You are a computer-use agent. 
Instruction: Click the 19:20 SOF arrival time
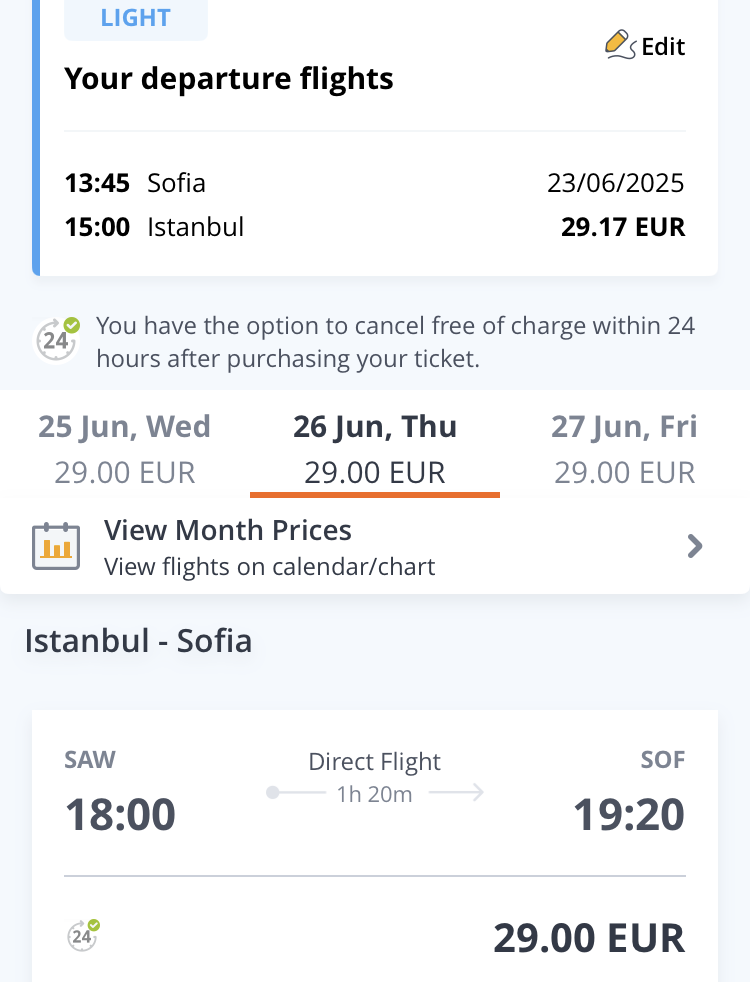click(x=629, y=815)
